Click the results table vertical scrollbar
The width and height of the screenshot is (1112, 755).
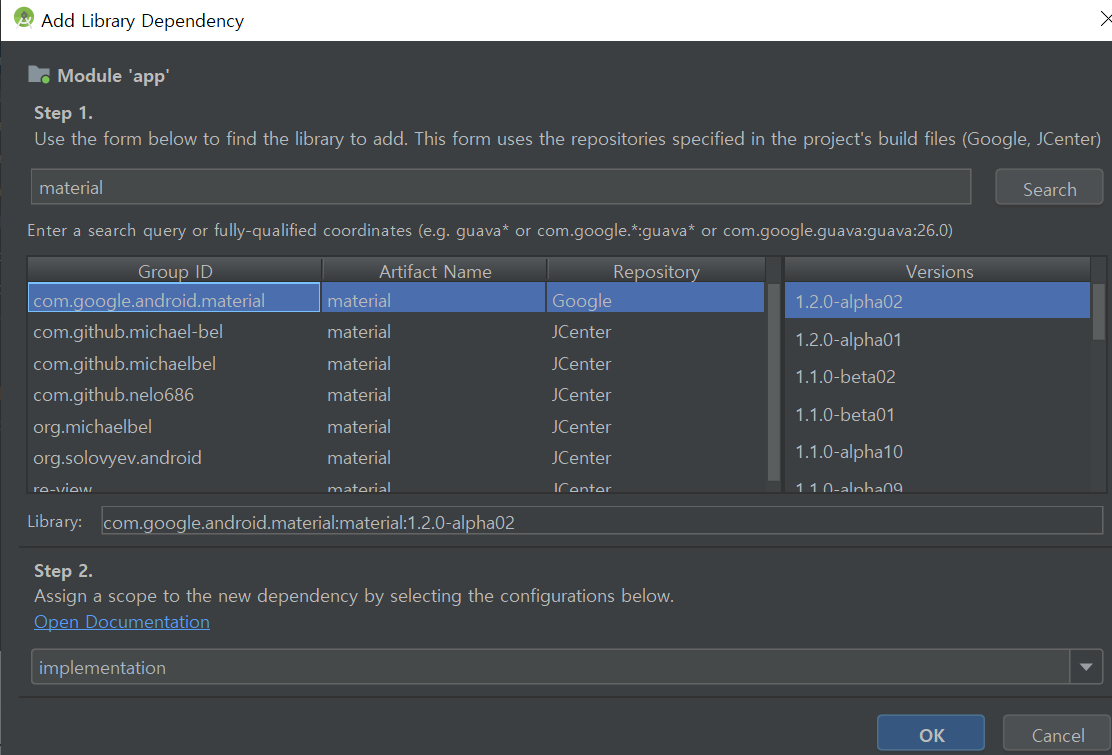tap(773, 381)
